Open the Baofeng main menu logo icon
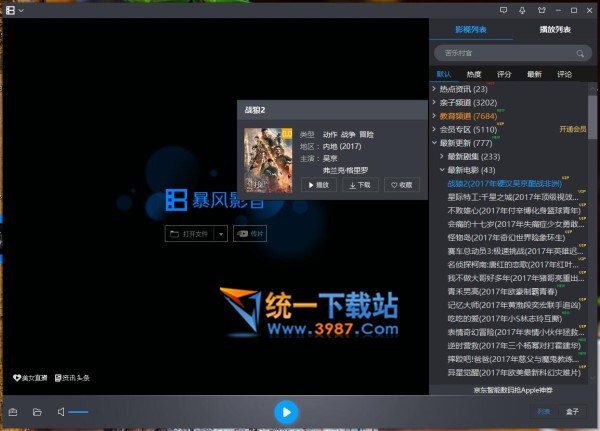The image size is (600, 431). [x=10, y=10]
